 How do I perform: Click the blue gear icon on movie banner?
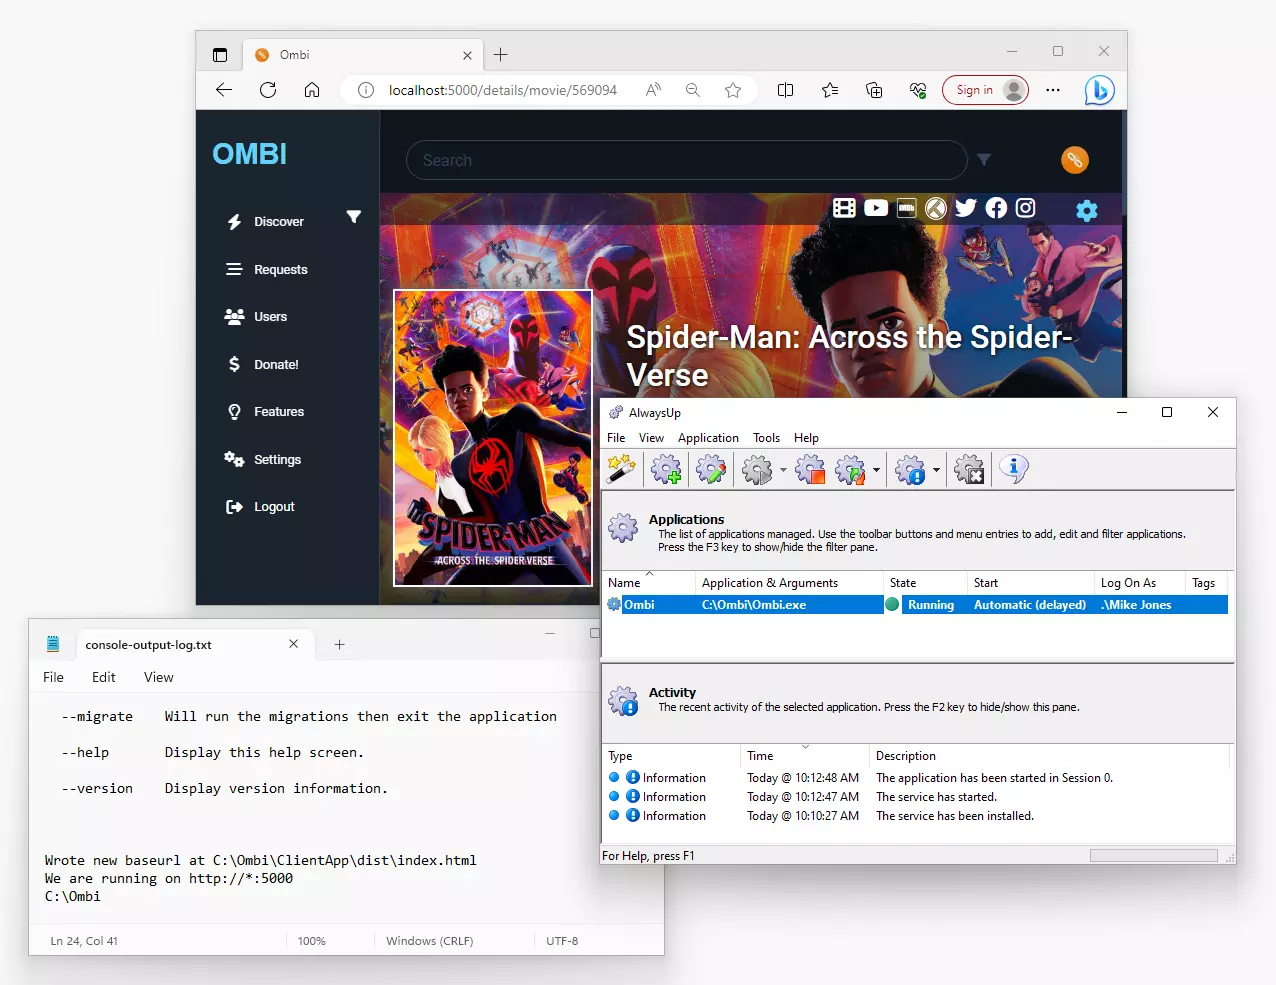tap(1087, 210)
